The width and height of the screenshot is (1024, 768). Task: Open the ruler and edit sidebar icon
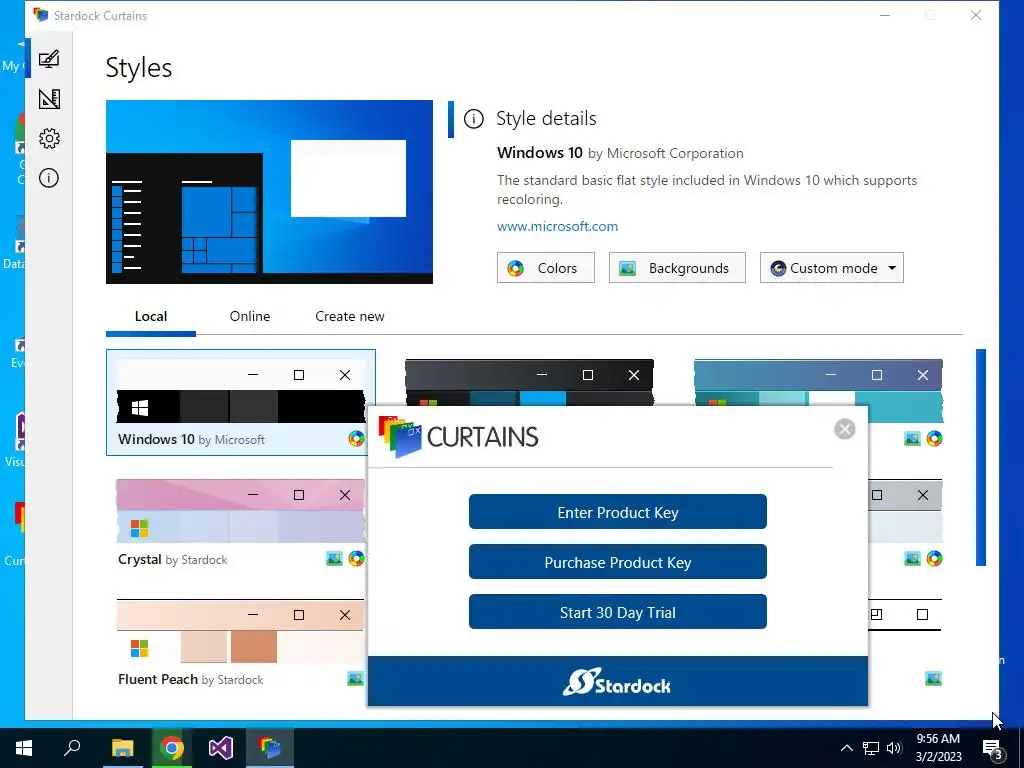point(49,99)
